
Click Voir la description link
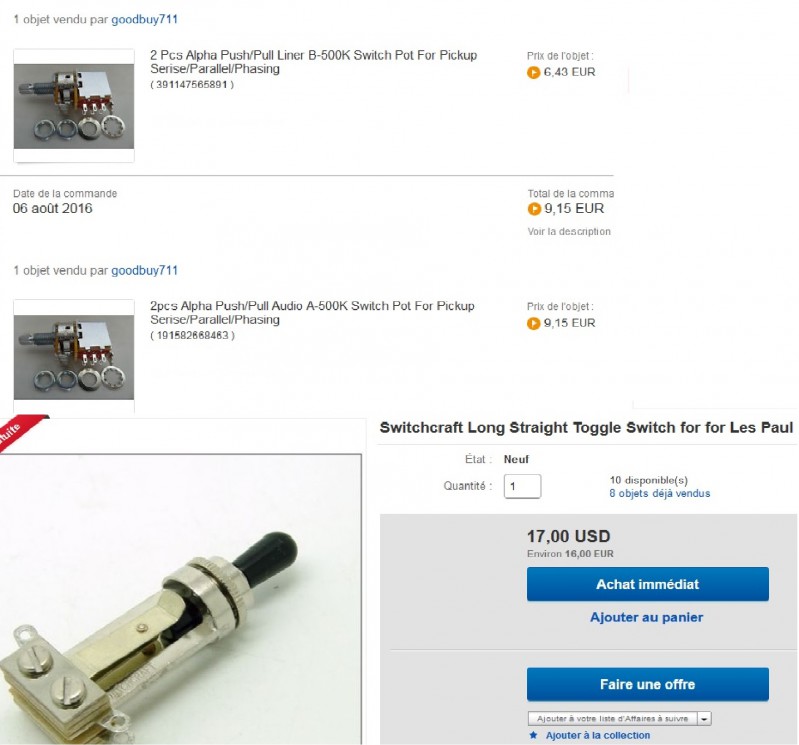click(569, 231)
